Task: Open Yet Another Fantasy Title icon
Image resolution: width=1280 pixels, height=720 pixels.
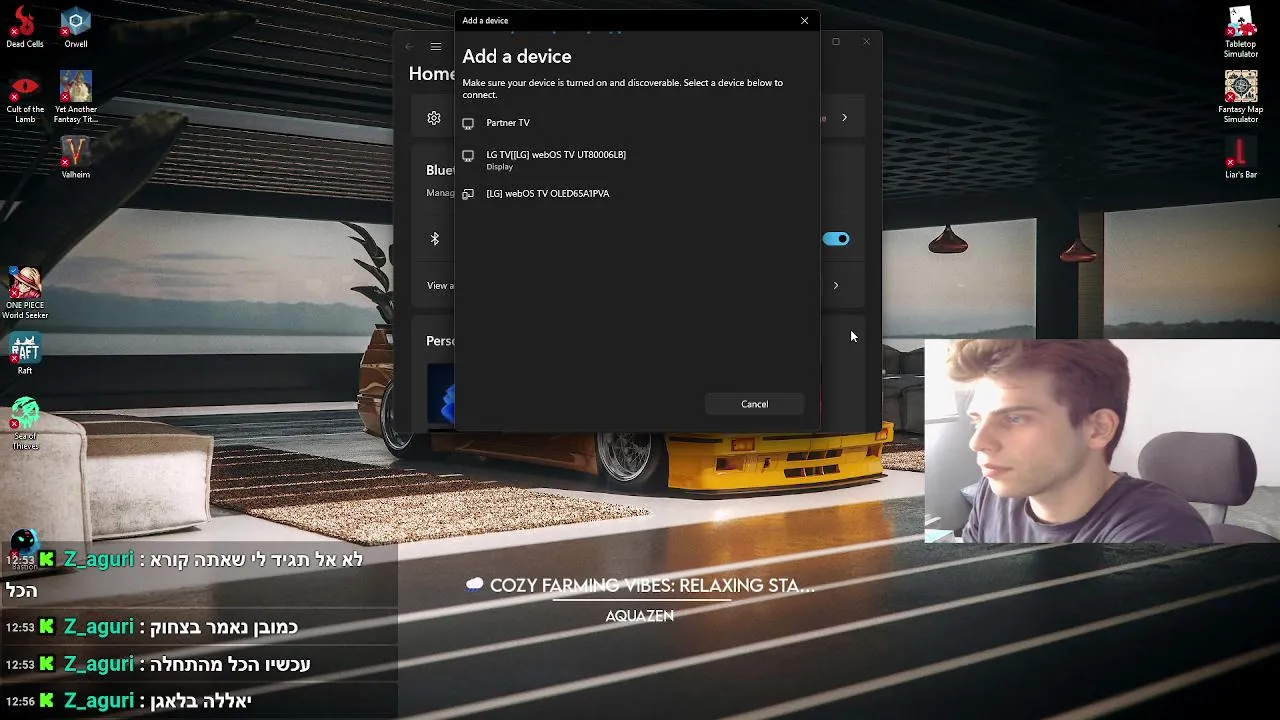Action: pyautogui.click(x=76, y=98)
